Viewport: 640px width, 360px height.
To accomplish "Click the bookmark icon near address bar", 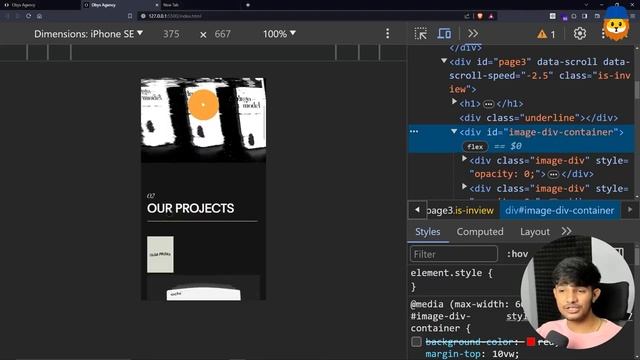I will pyautogui.click(x=130, y=16).
